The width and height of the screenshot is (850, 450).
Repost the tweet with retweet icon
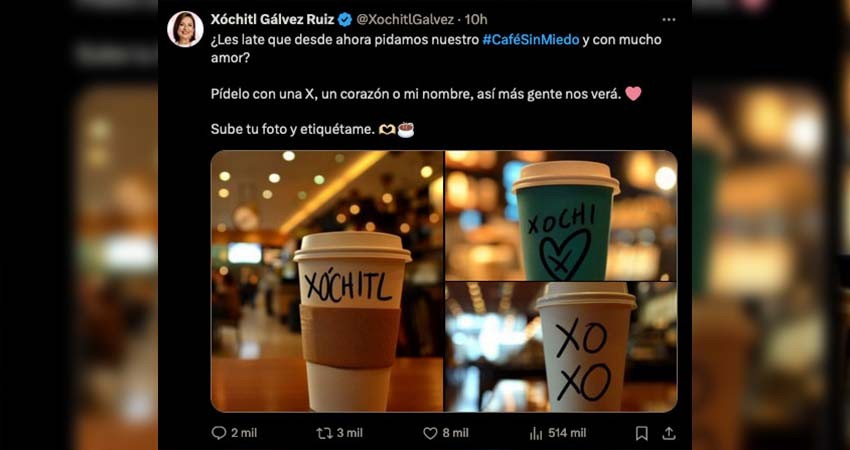(x=324, y=433)
